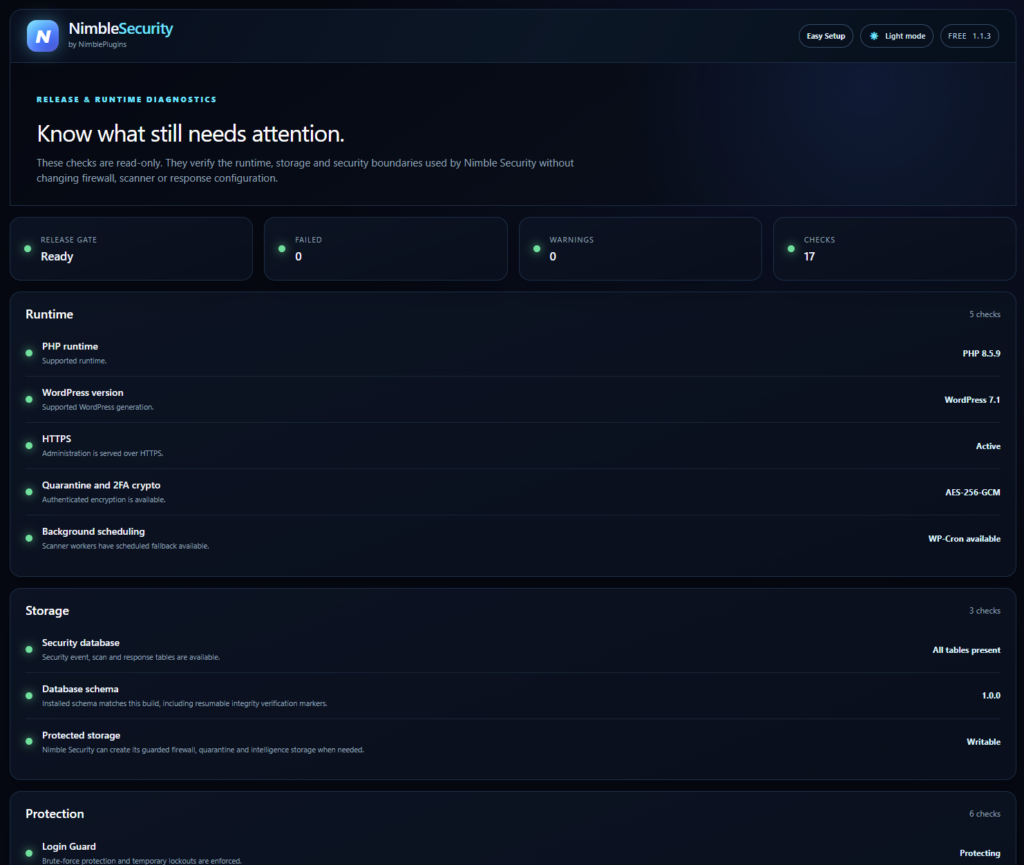Click the "Active" HTTPS status value

pyautogui.click(x=988, y=447)
